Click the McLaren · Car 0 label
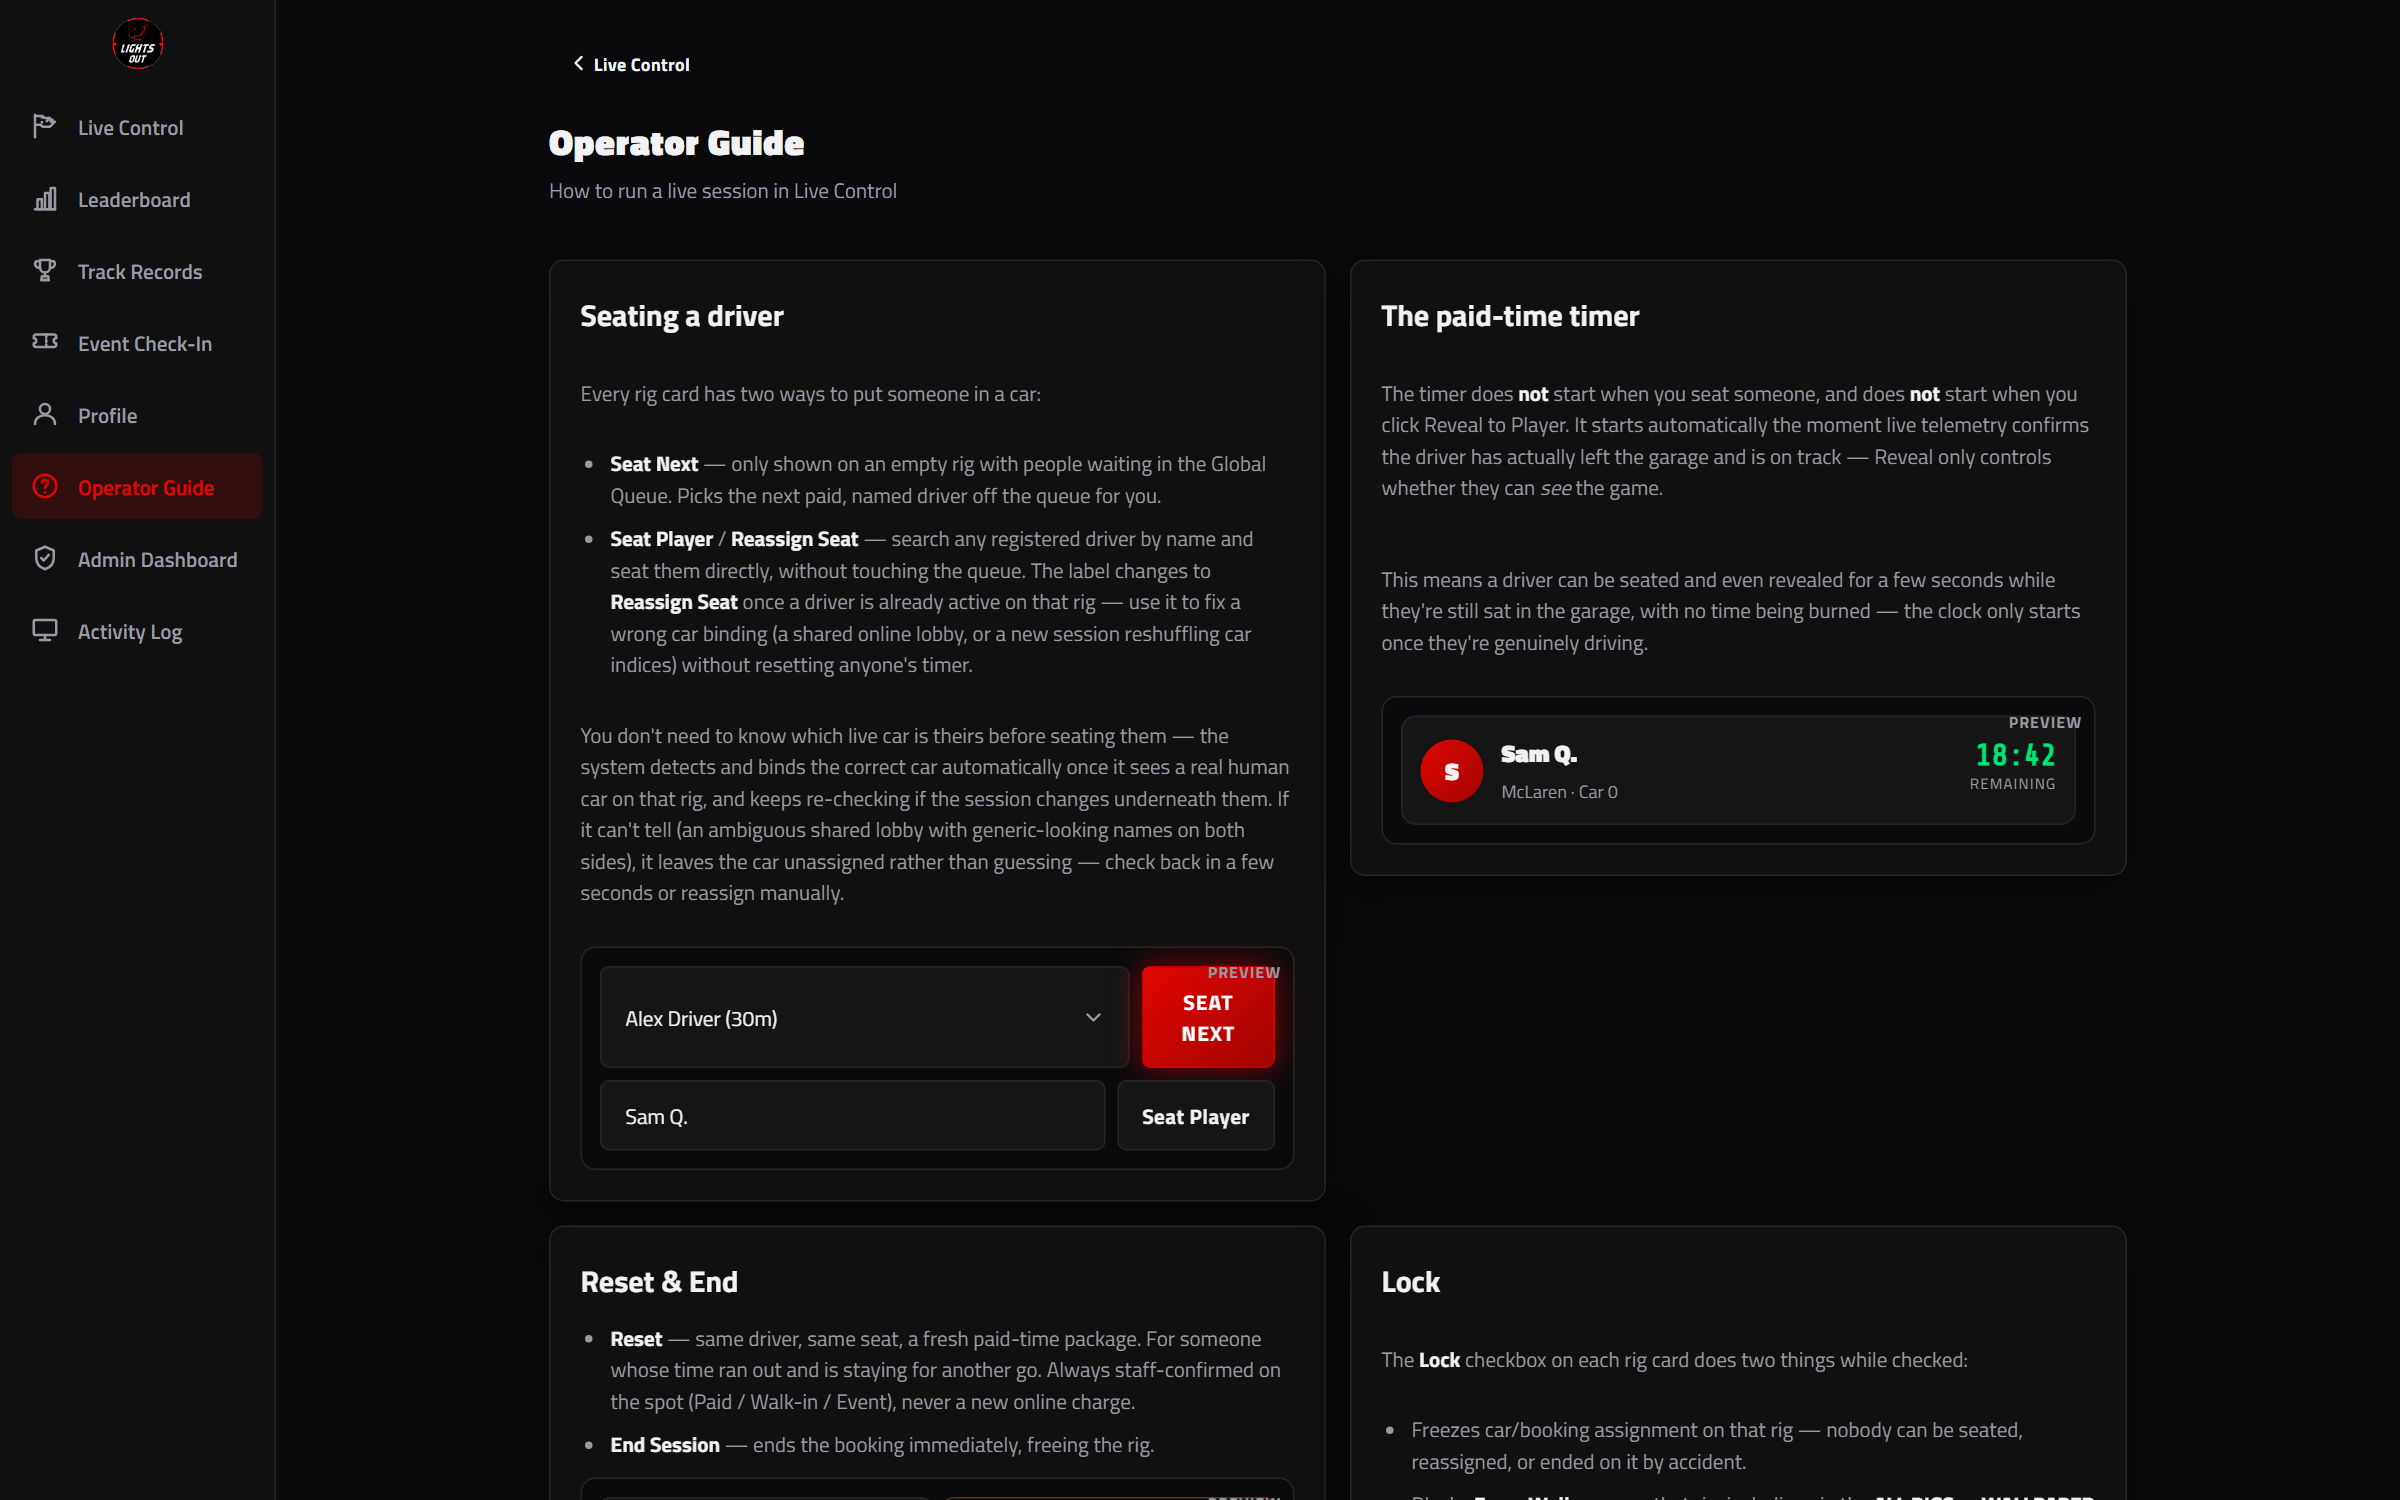The width and height of the screenshot is (2400, 1500). point(1559,791)
